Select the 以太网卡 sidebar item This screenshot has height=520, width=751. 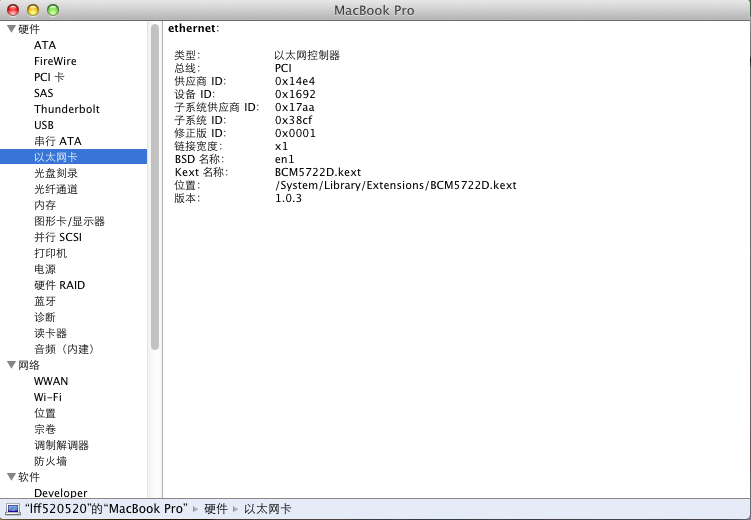tap(55, 157)
